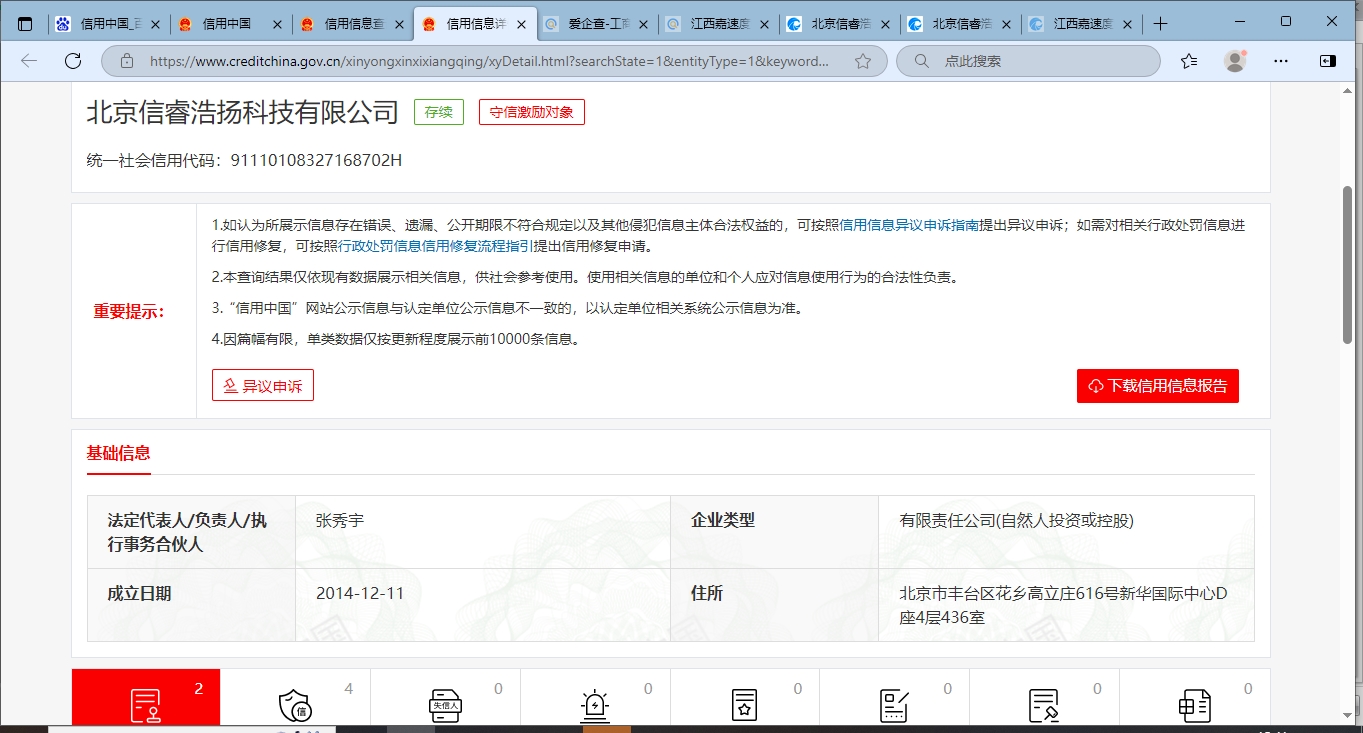
Task: Select the 失信人 category icon
Action: pyautogui.click(x=445, y=705)
